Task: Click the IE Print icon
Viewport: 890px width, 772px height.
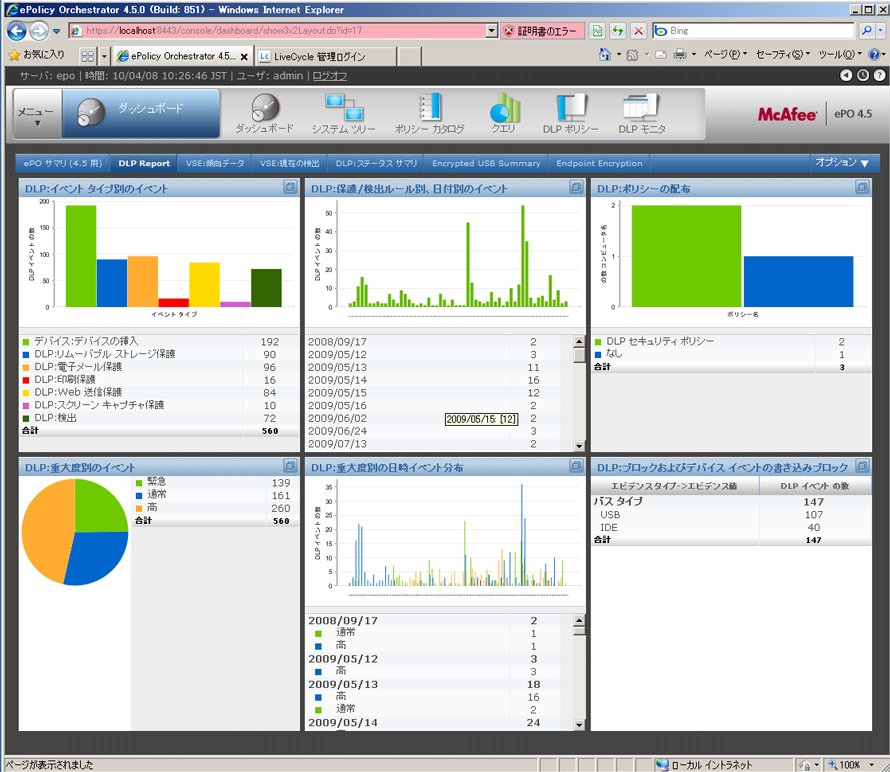Action: coord(680,54)
